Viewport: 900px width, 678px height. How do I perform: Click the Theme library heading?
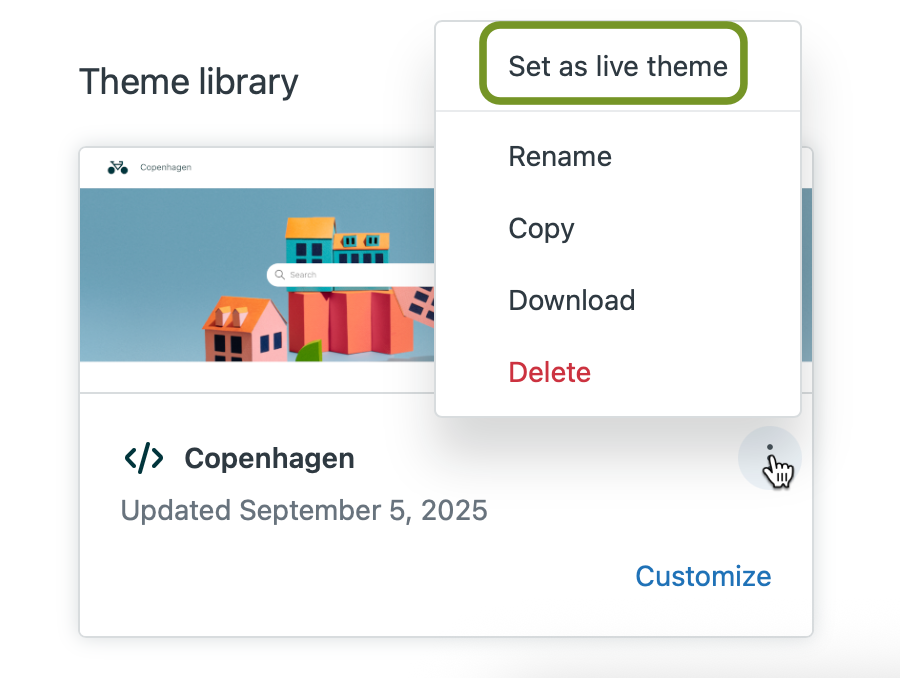pyautogui.click(x=189, y=81)
